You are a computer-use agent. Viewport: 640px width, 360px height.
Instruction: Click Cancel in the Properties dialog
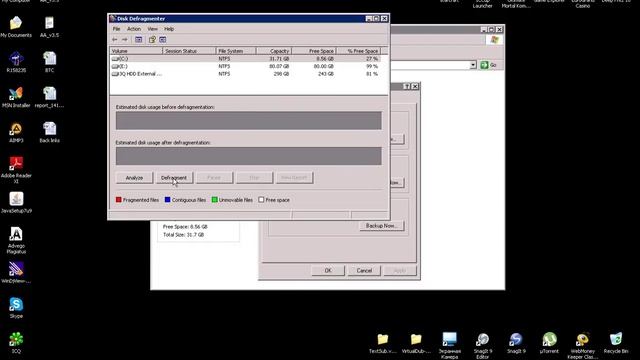click(364, 271)
